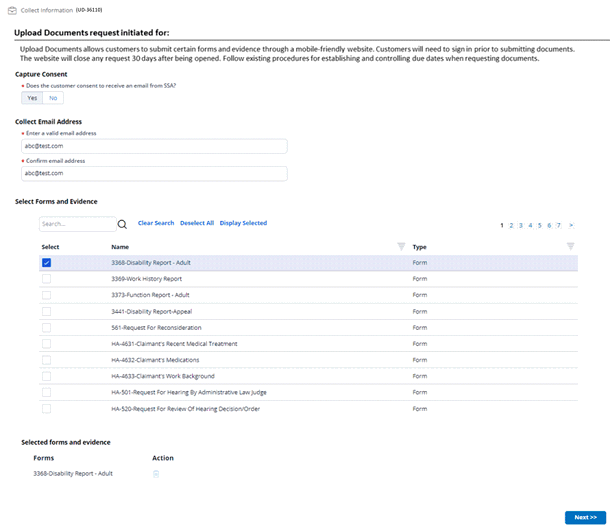Go to page 2 of forms
The height and width of the screenshot is (528, 611).
[x=510, y=225]
